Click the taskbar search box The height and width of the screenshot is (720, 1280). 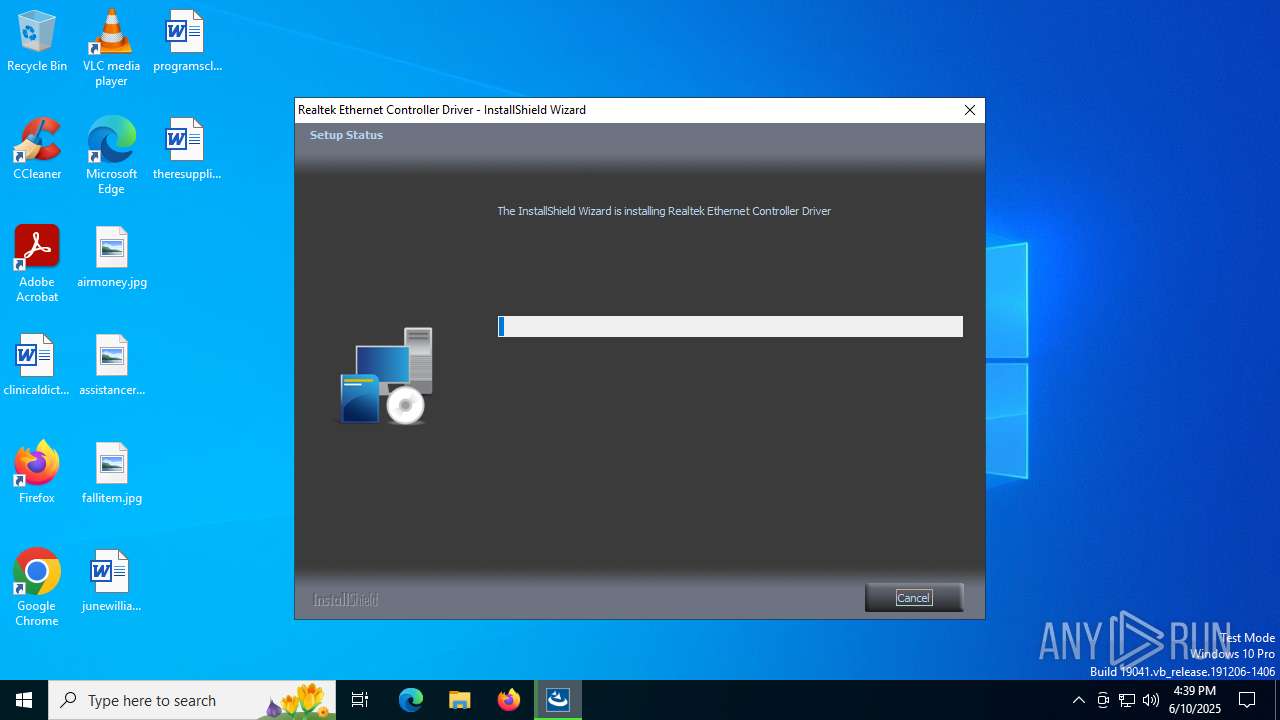click(x=192, y=700)
